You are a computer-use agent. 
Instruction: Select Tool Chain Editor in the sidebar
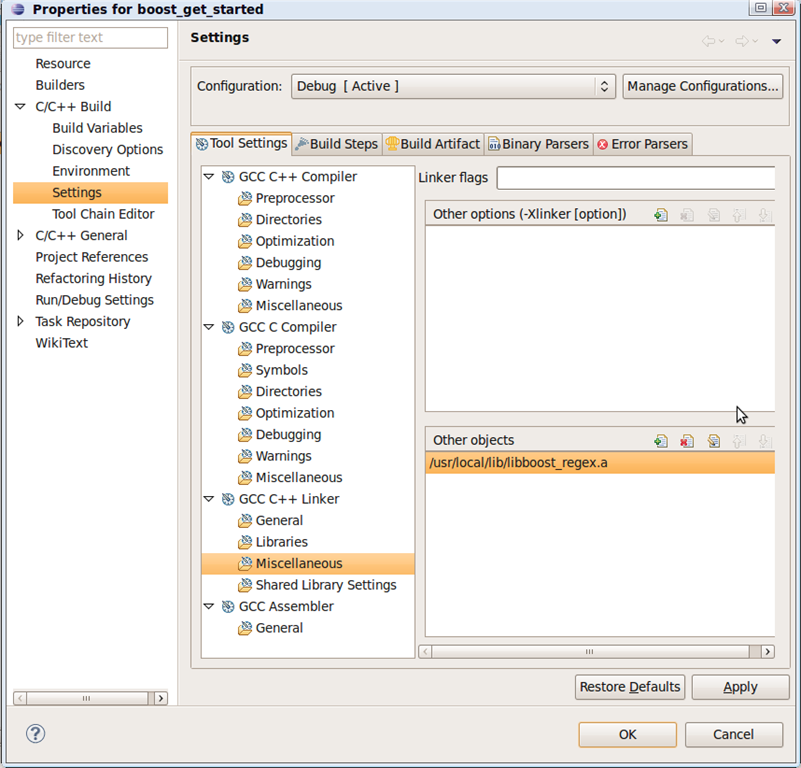coord(103,214)
